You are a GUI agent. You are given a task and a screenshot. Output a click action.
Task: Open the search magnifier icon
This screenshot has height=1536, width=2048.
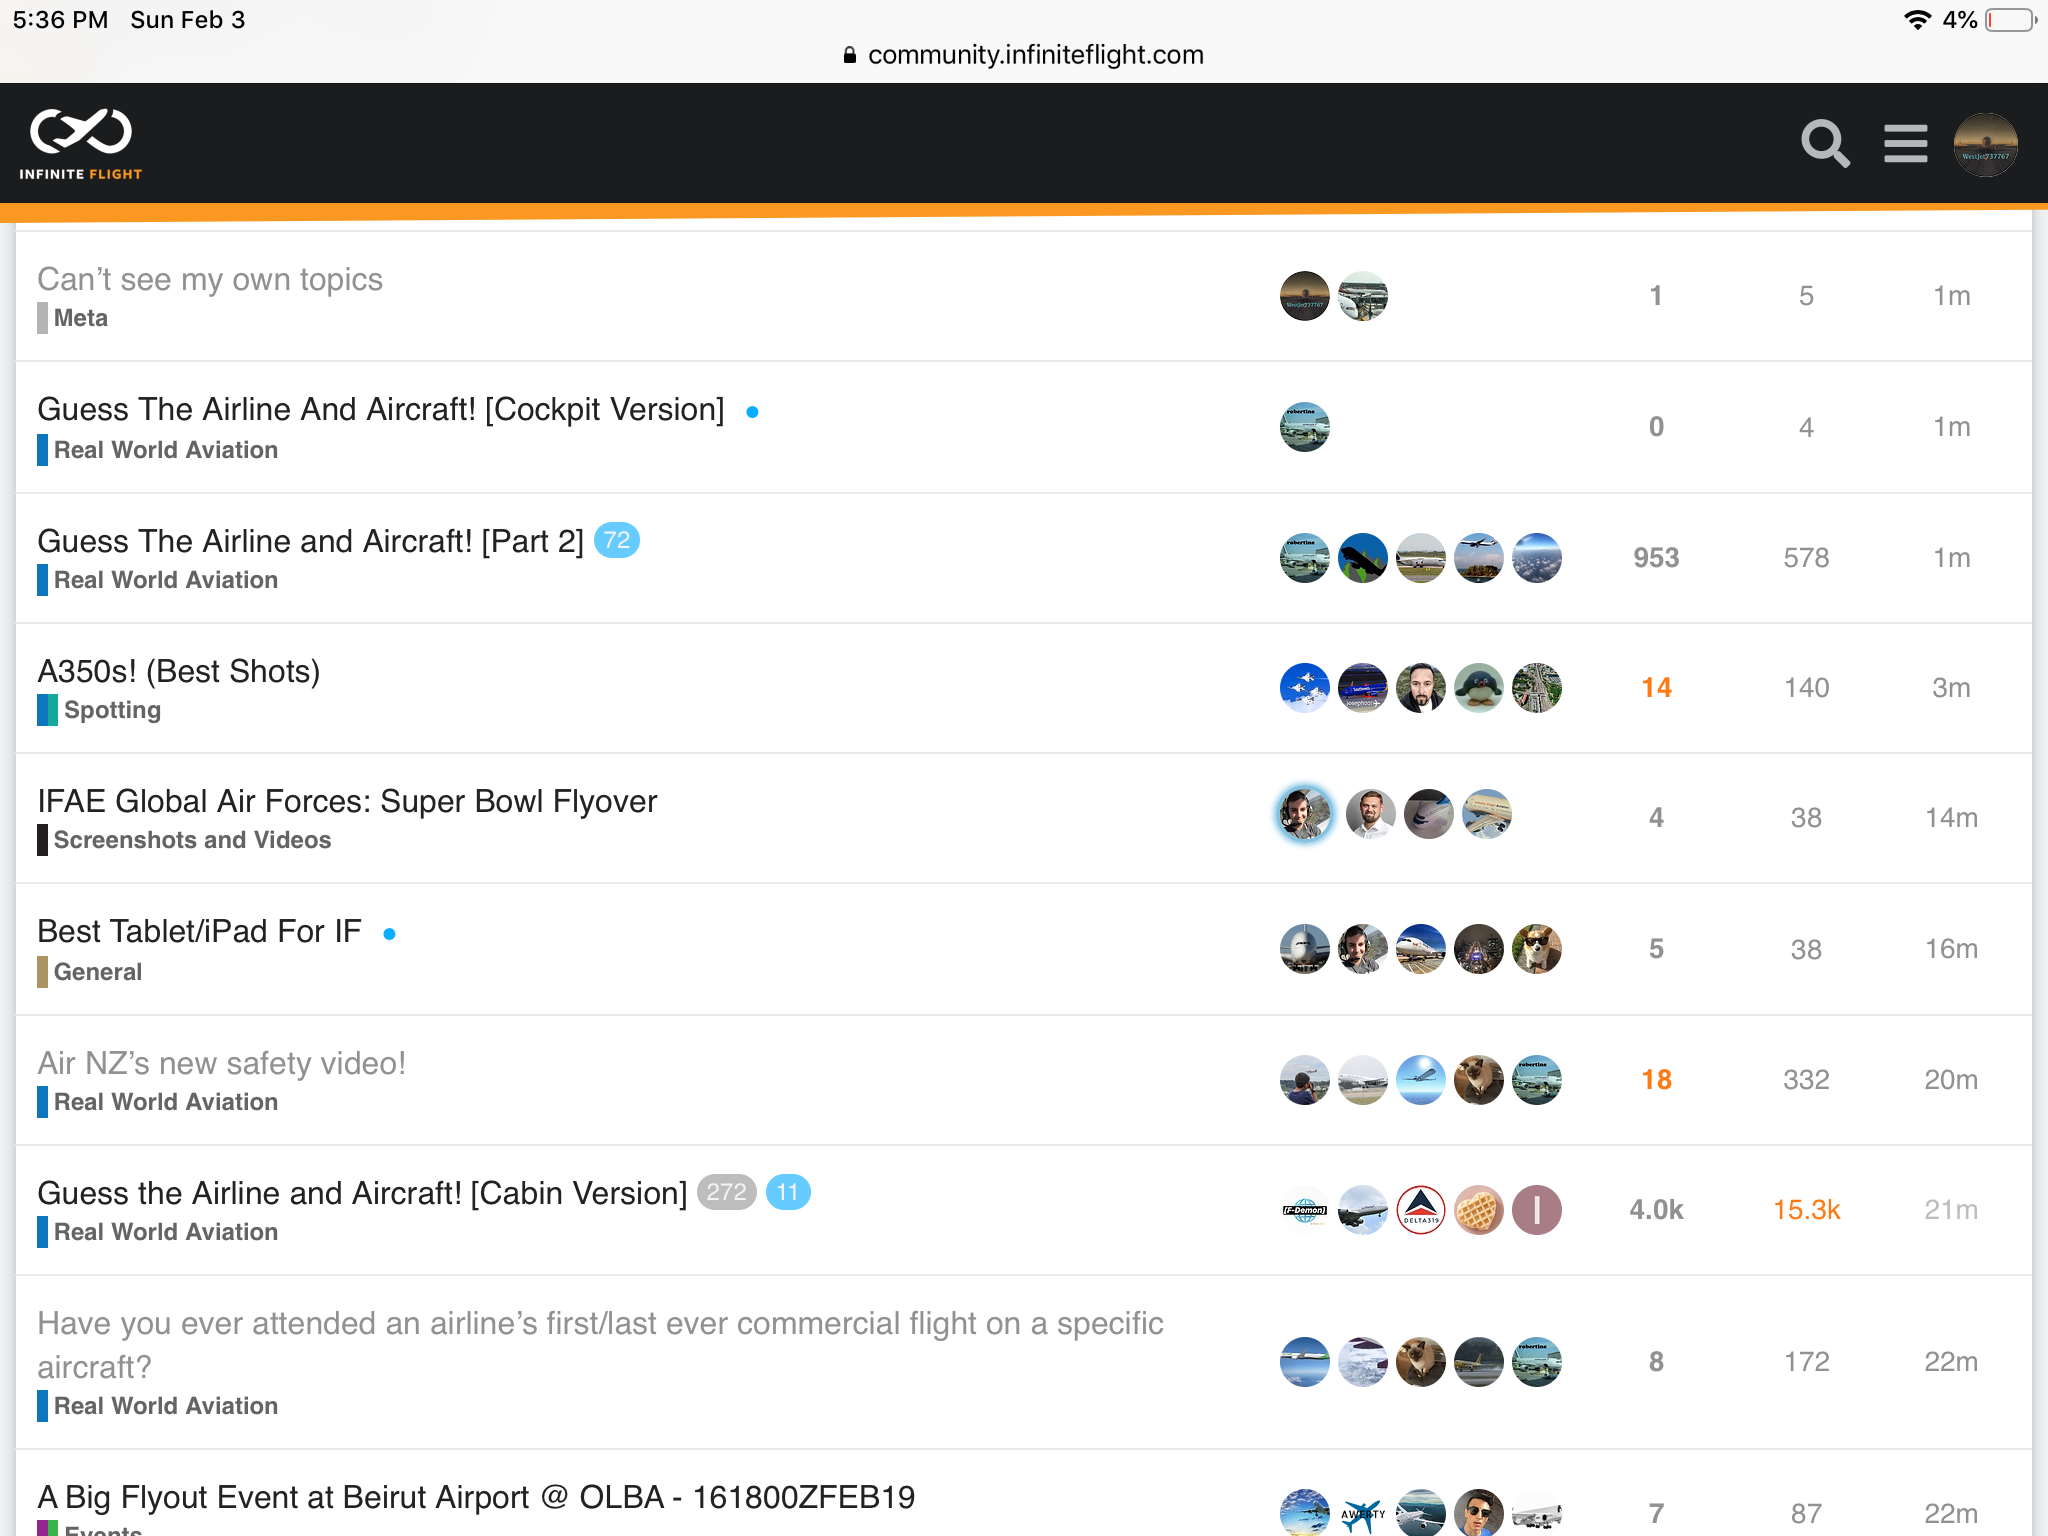[1825, 144]
